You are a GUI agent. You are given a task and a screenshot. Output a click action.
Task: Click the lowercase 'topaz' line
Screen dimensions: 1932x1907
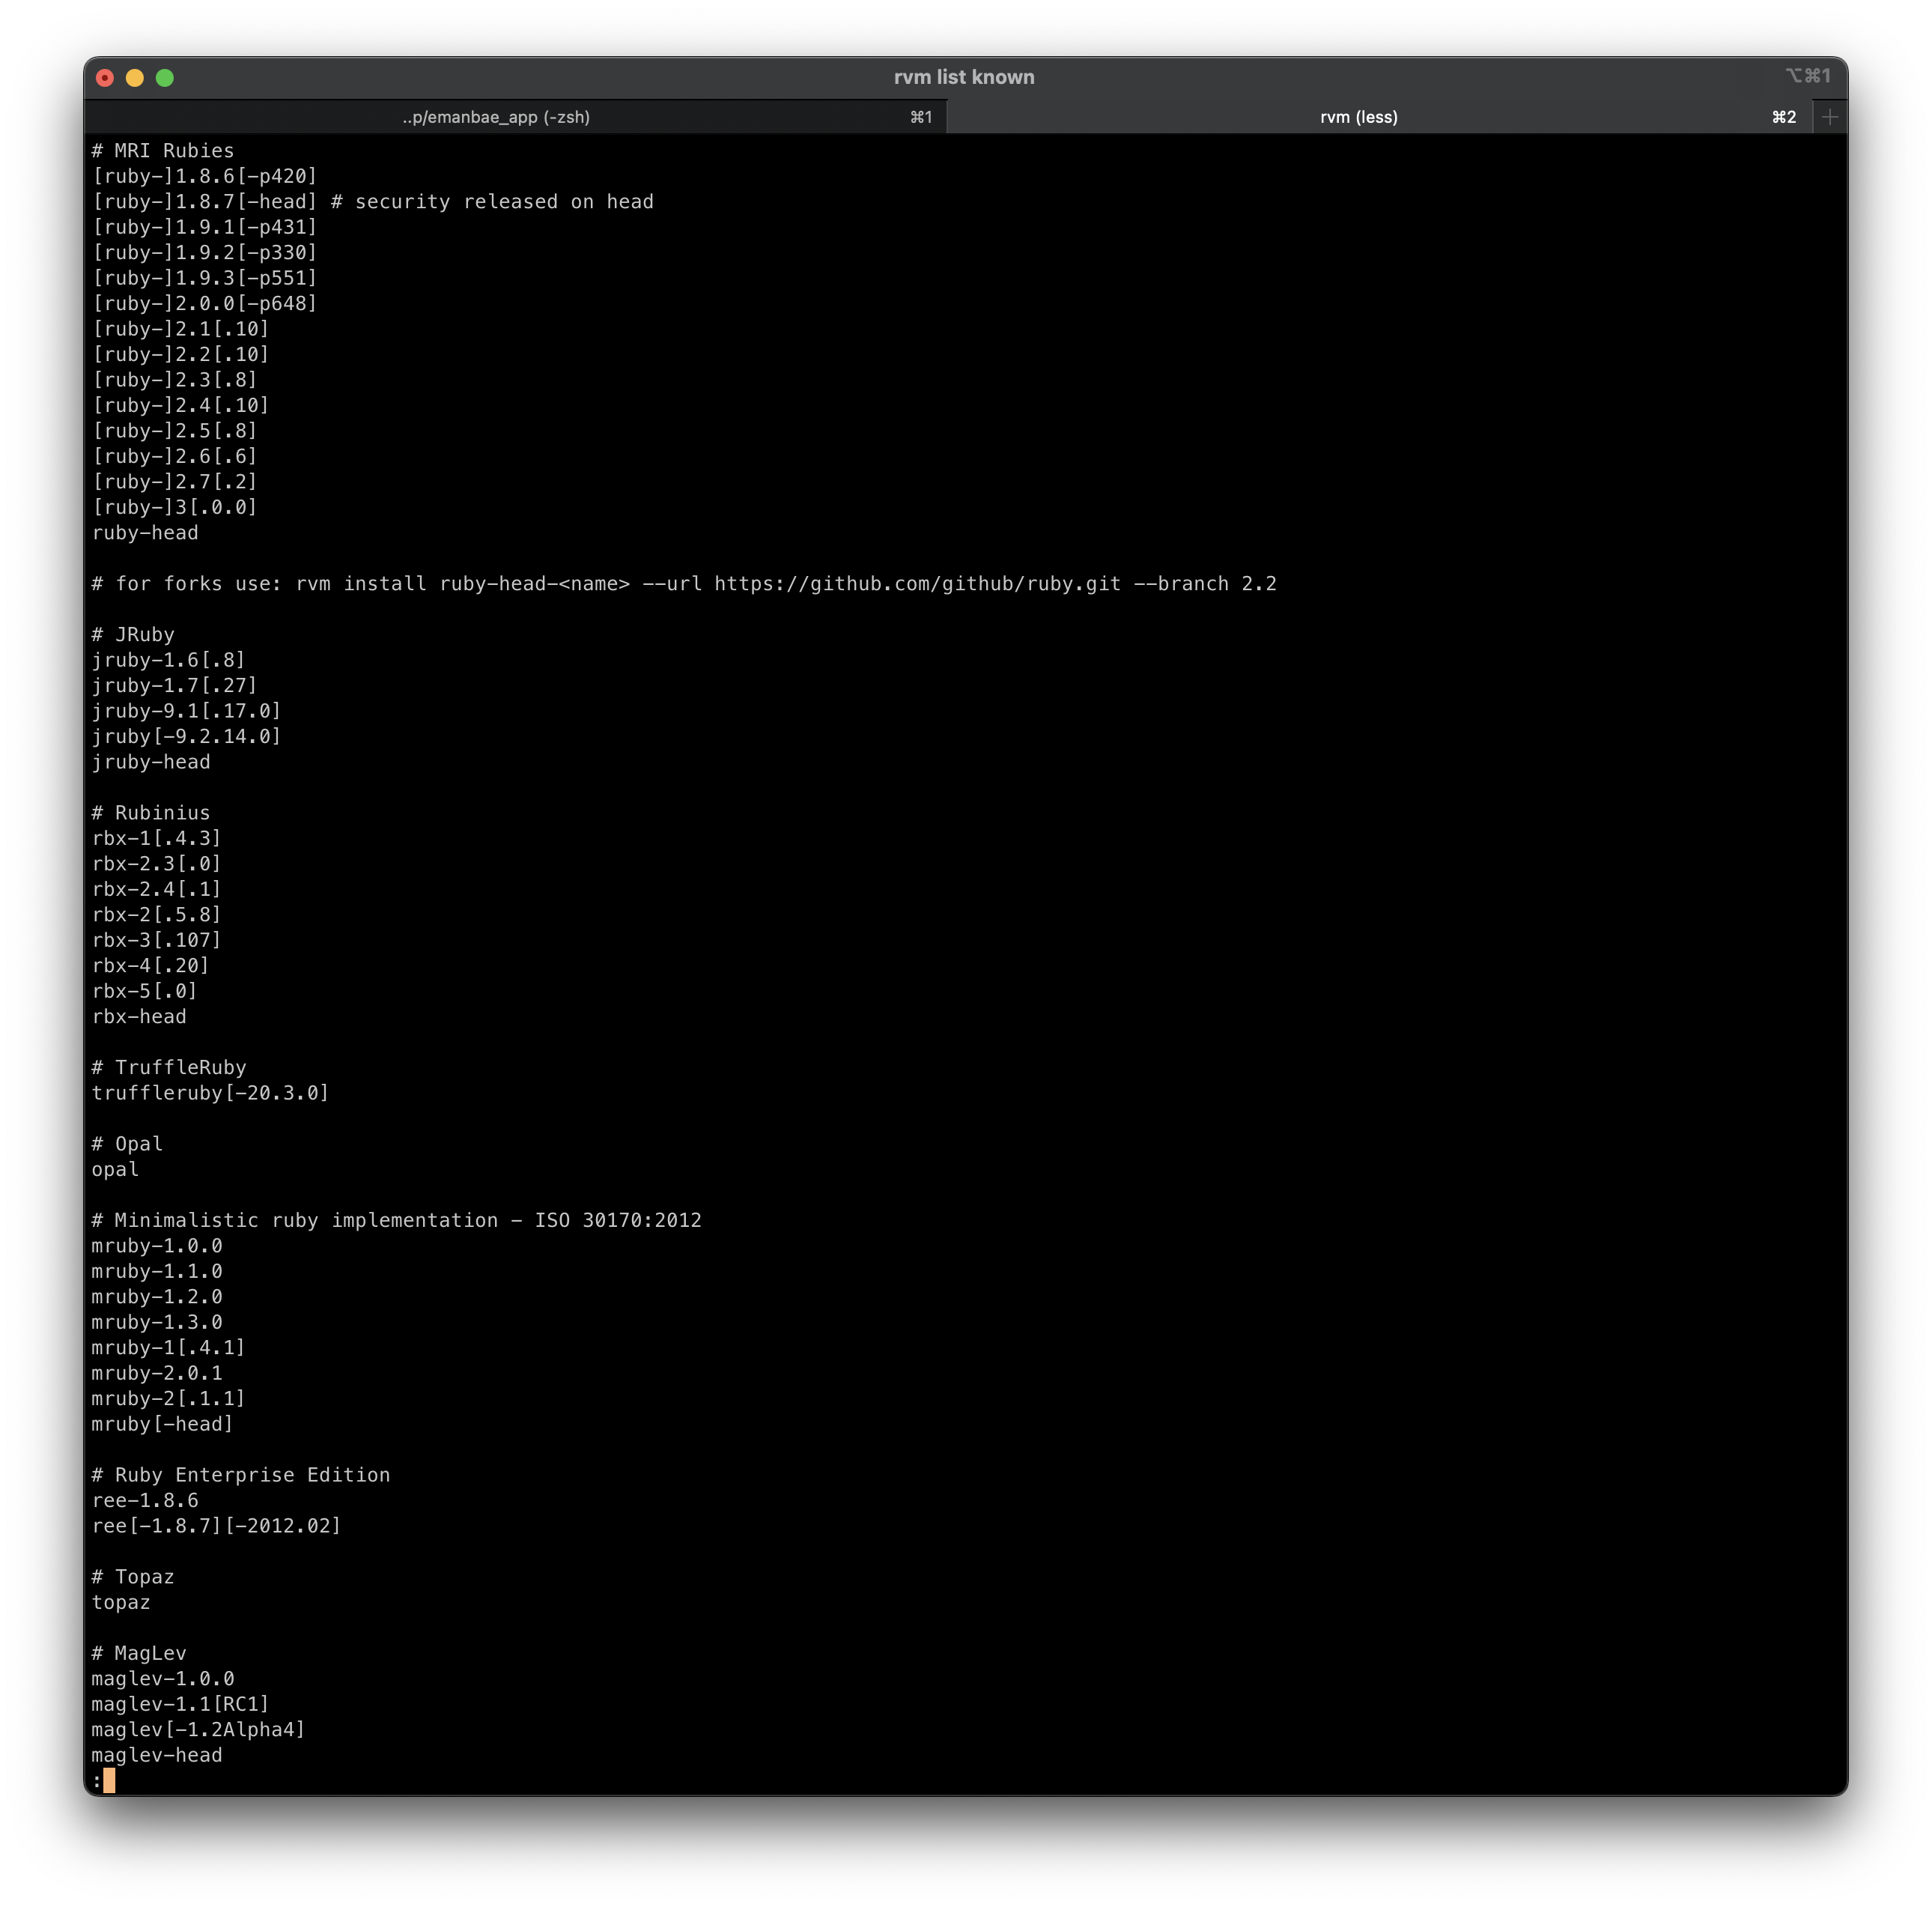pos(121,1604)
